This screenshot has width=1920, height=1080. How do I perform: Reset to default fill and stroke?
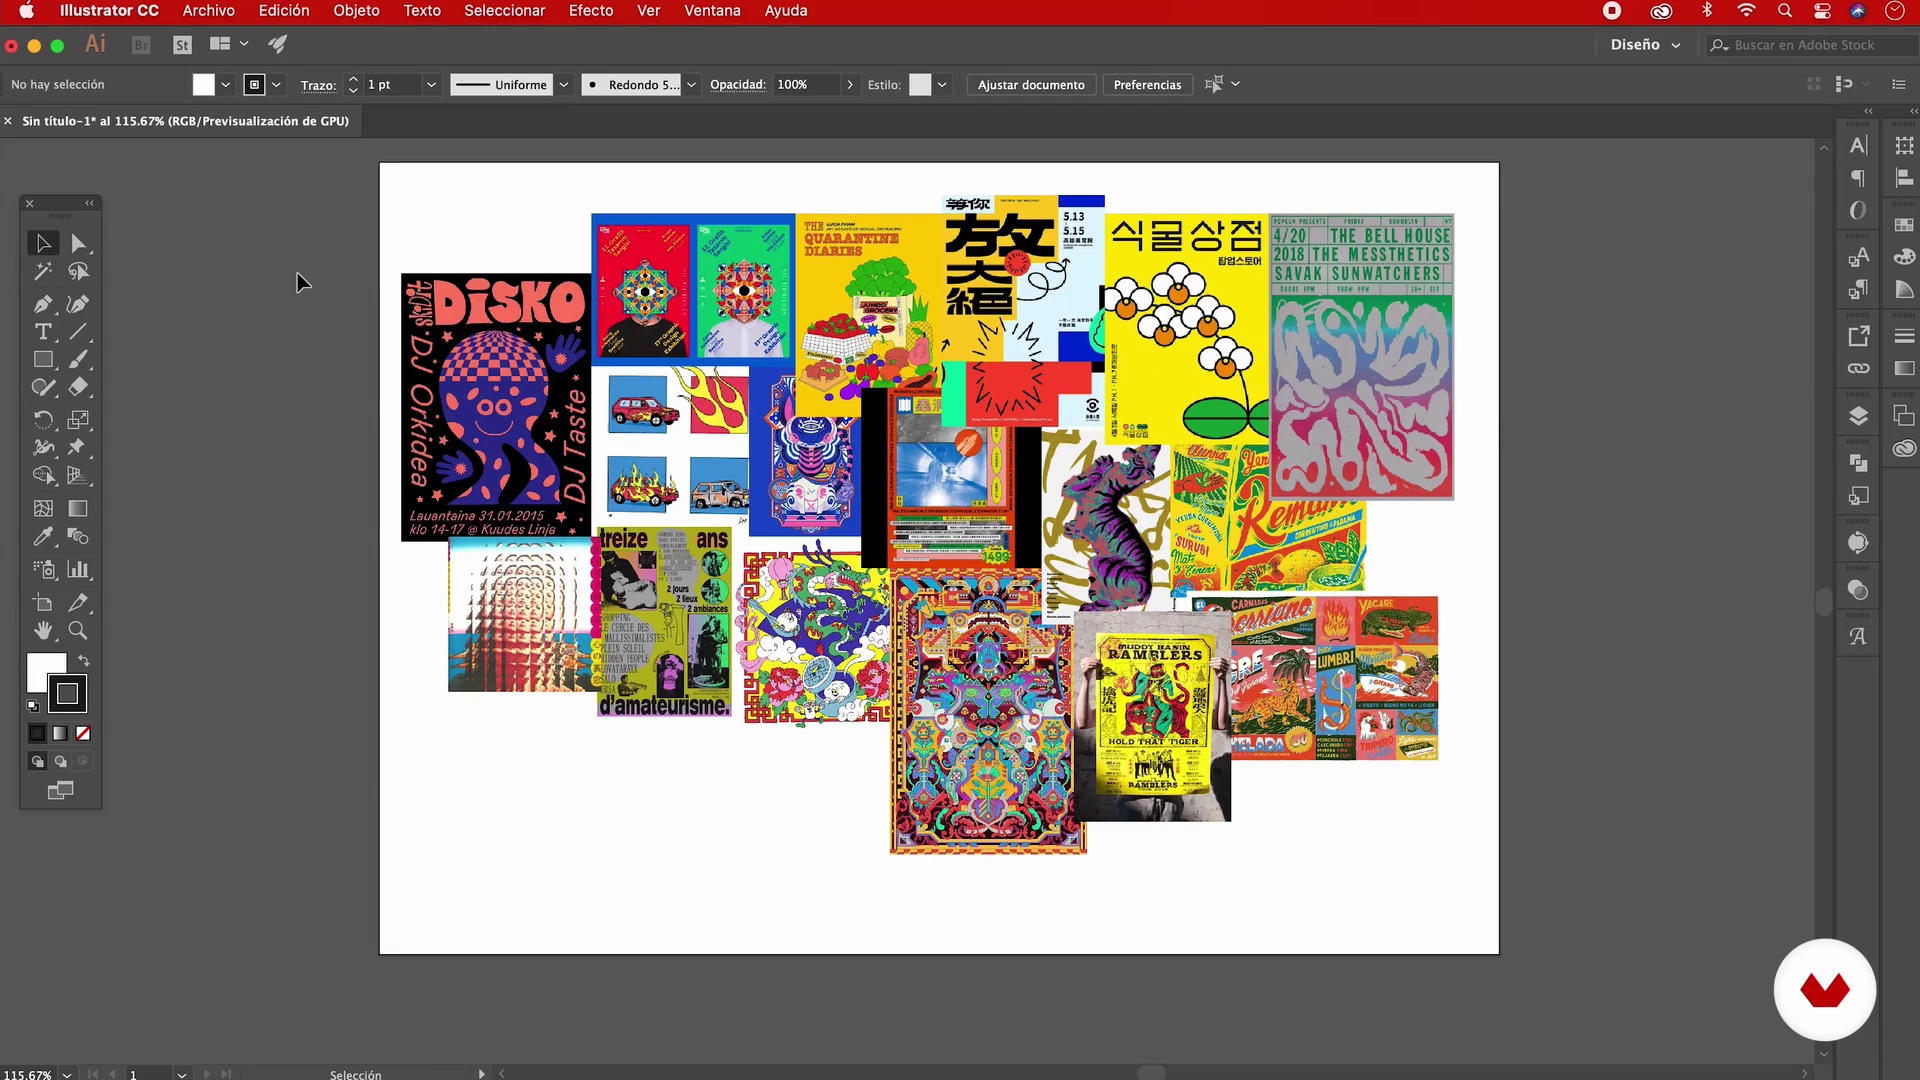point(33,706)
